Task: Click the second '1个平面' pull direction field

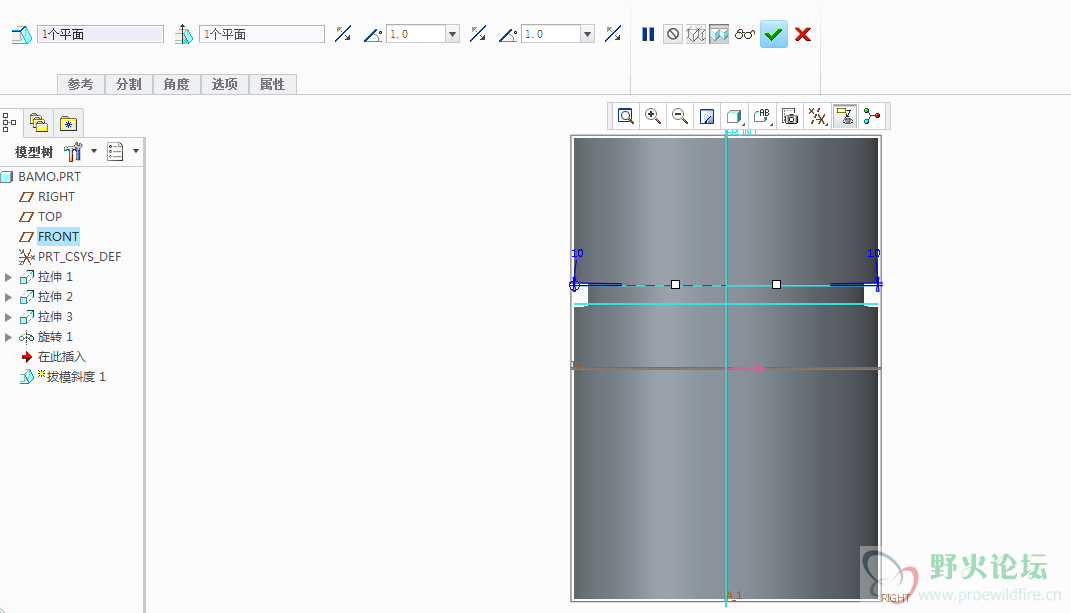Action: coord(262,34)
